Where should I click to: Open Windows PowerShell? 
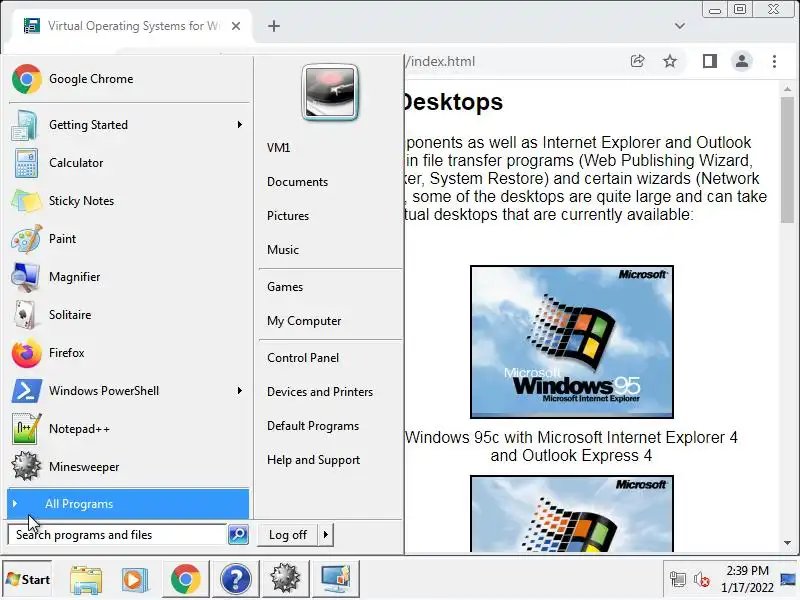click(x=128, y=391)
